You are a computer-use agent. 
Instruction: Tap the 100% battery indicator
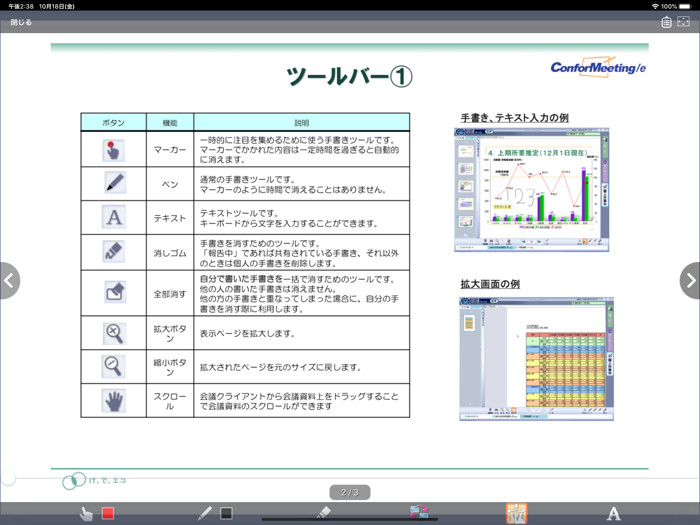pos(676,6)
